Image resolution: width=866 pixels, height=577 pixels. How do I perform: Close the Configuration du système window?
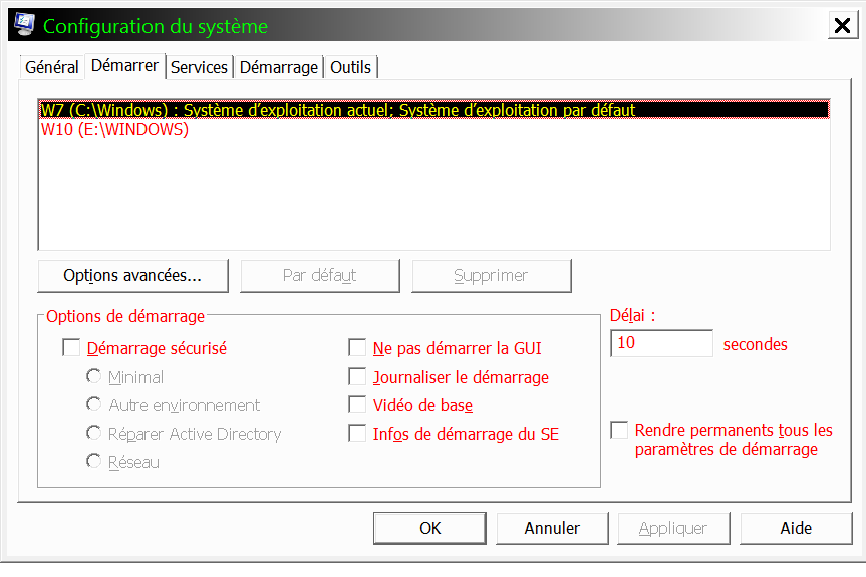click(x=842, y=25)
